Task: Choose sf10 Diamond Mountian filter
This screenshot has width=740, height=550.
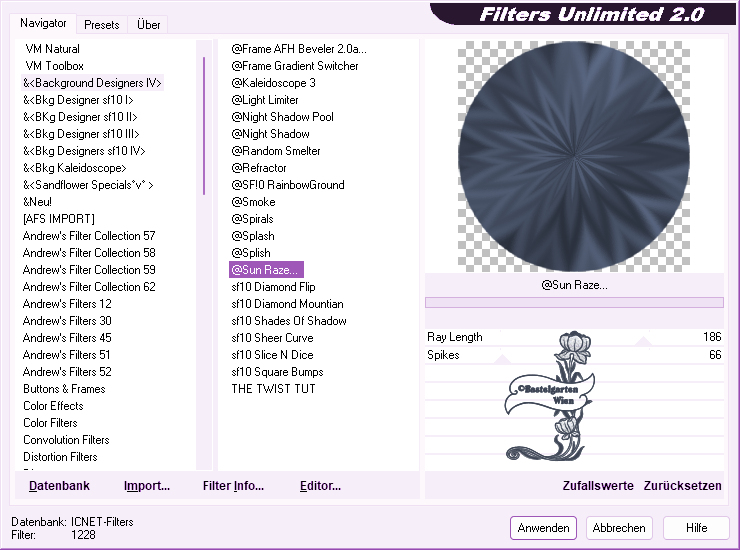Action: [x=287, y=304]
